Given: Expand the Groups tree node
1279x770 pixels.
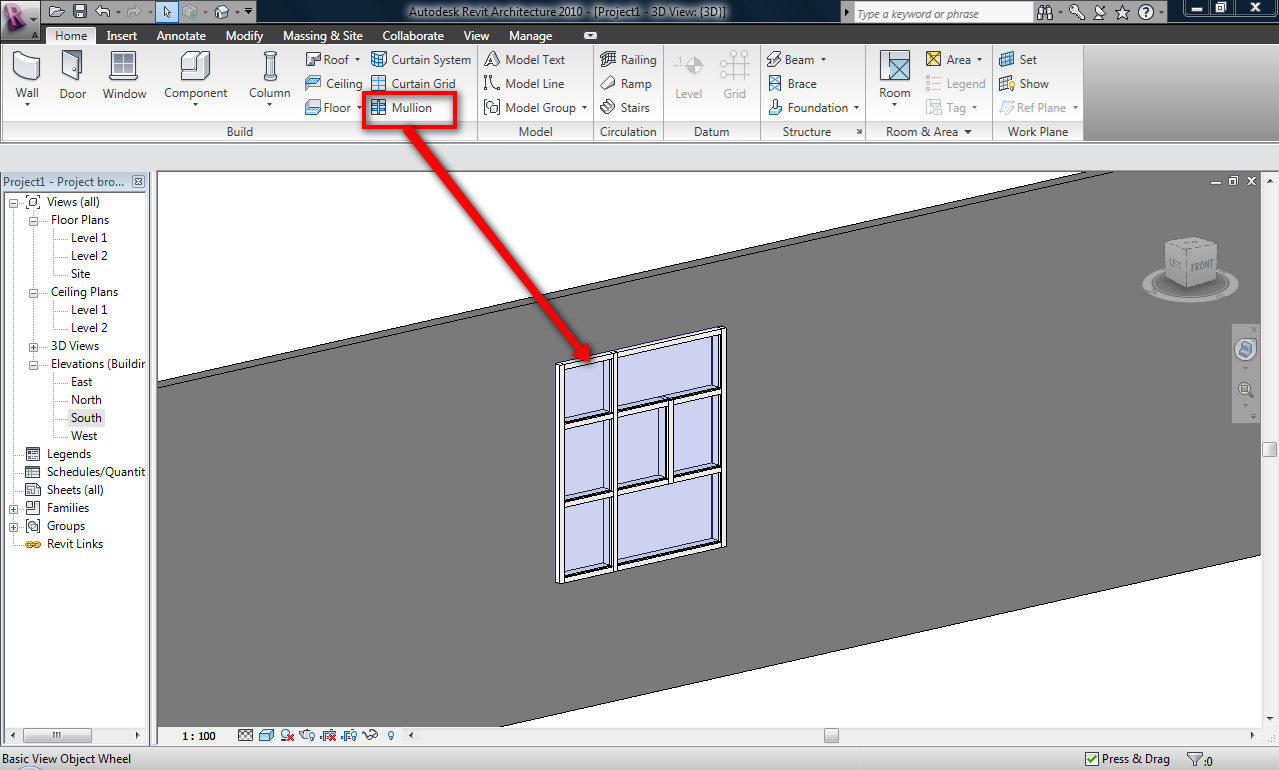Looking at the screenshot, I should 14,526.
